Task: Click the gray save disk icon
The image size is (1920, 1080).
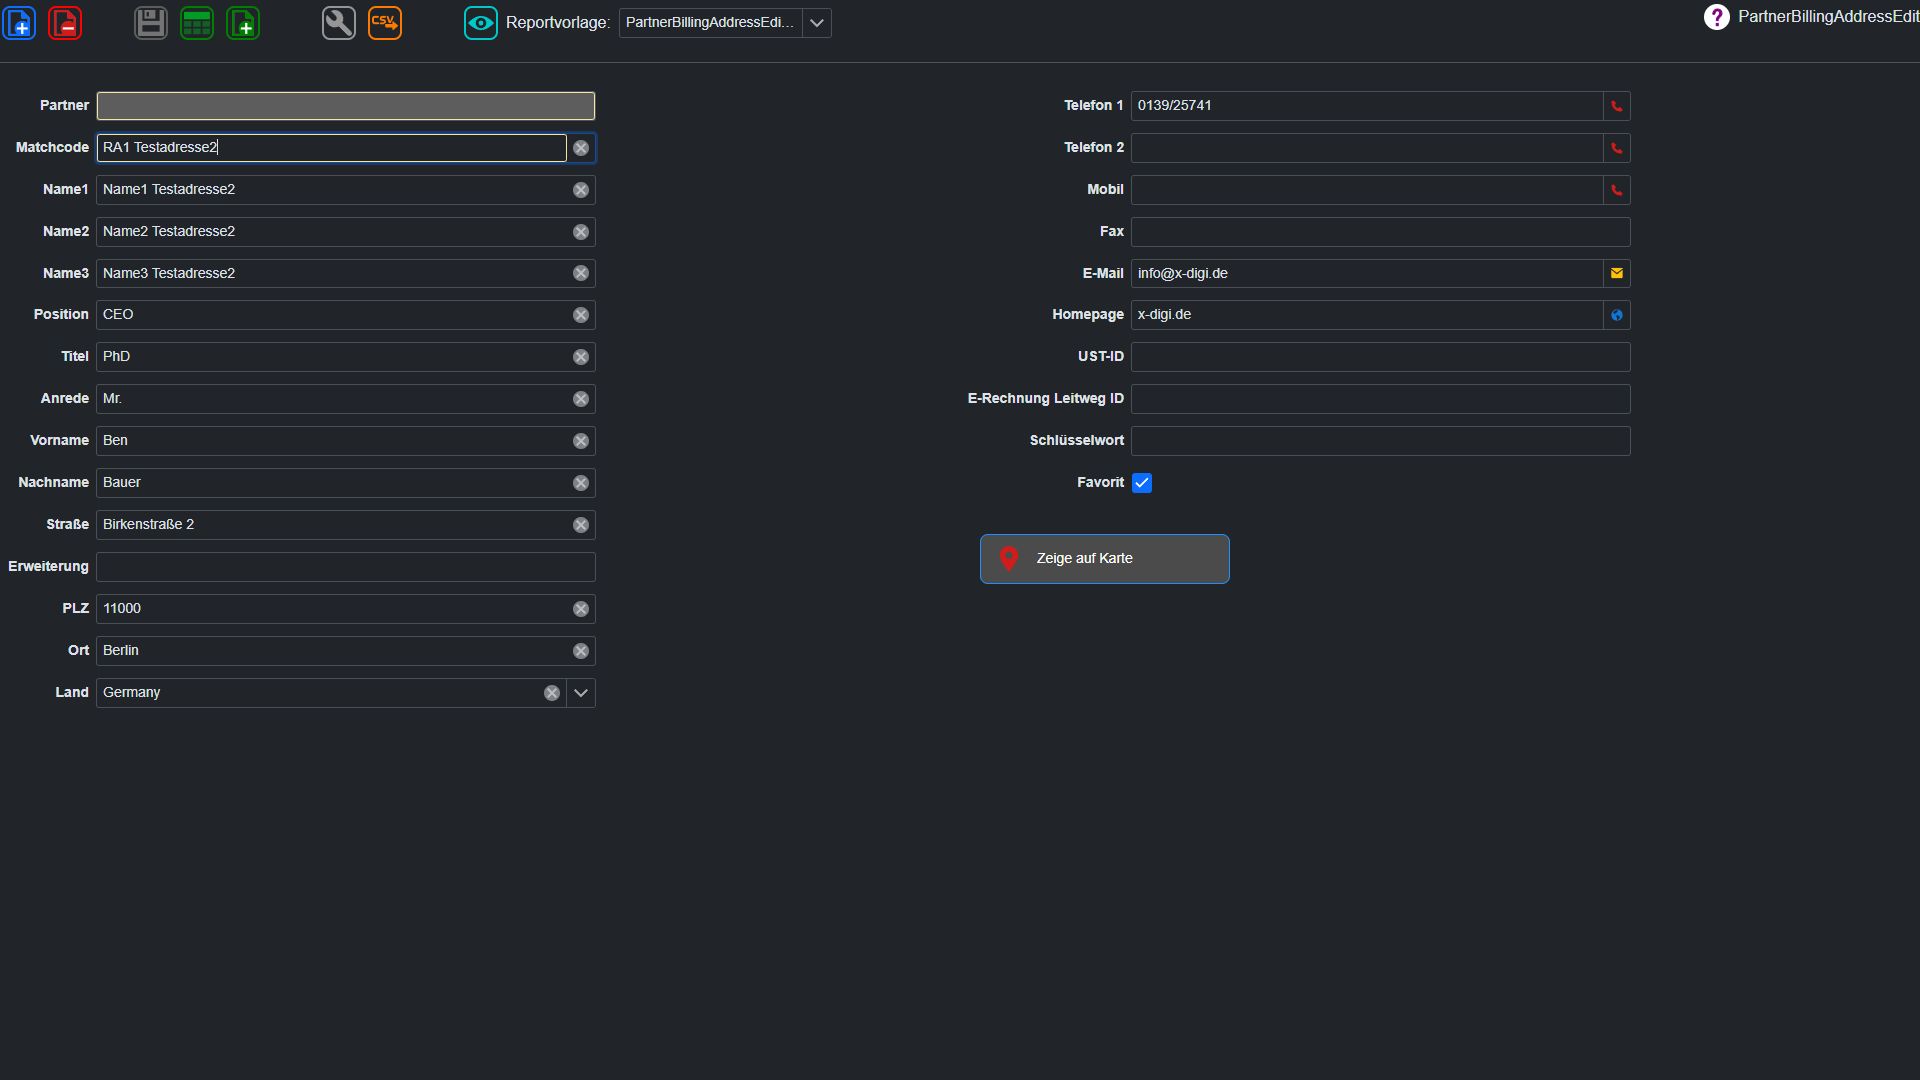Action: pyautogui.click(x=151, y=23)
